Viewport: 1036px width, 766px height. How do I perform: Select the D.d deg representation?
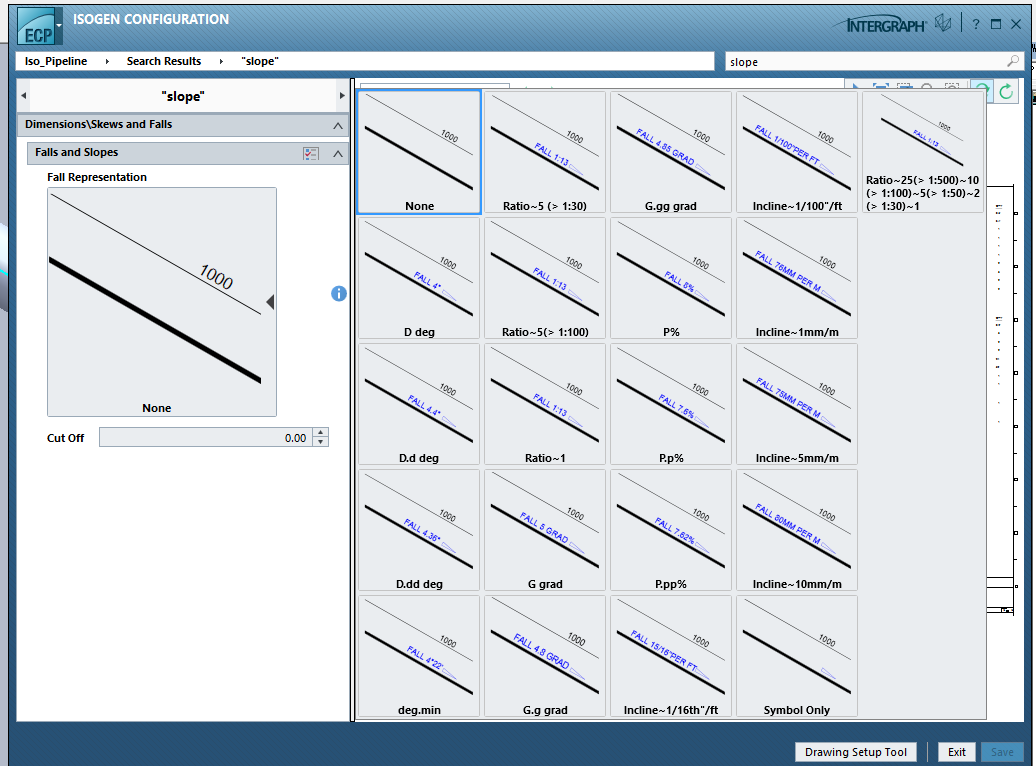(x=419, y=404)
